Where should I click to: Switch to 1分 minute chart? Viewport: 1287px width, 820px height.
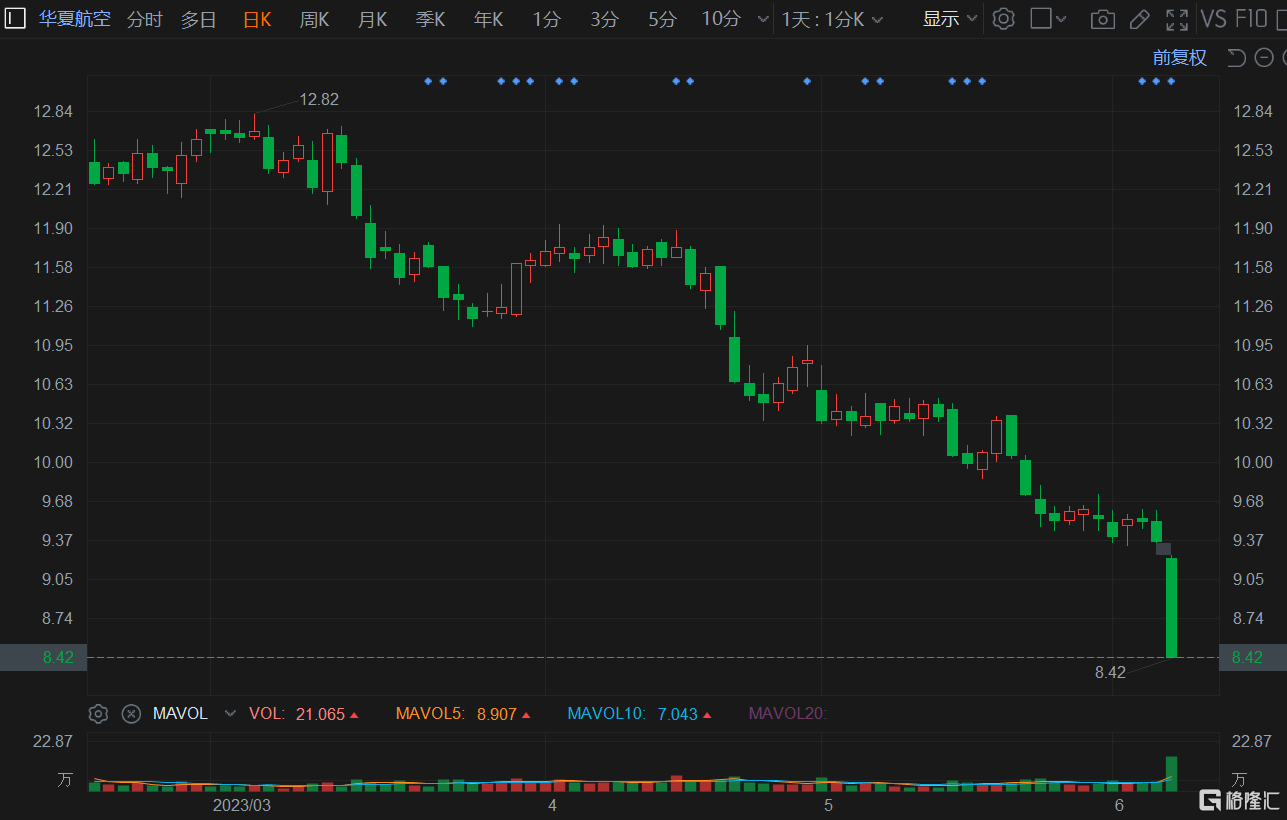click(x=547, y=19)
